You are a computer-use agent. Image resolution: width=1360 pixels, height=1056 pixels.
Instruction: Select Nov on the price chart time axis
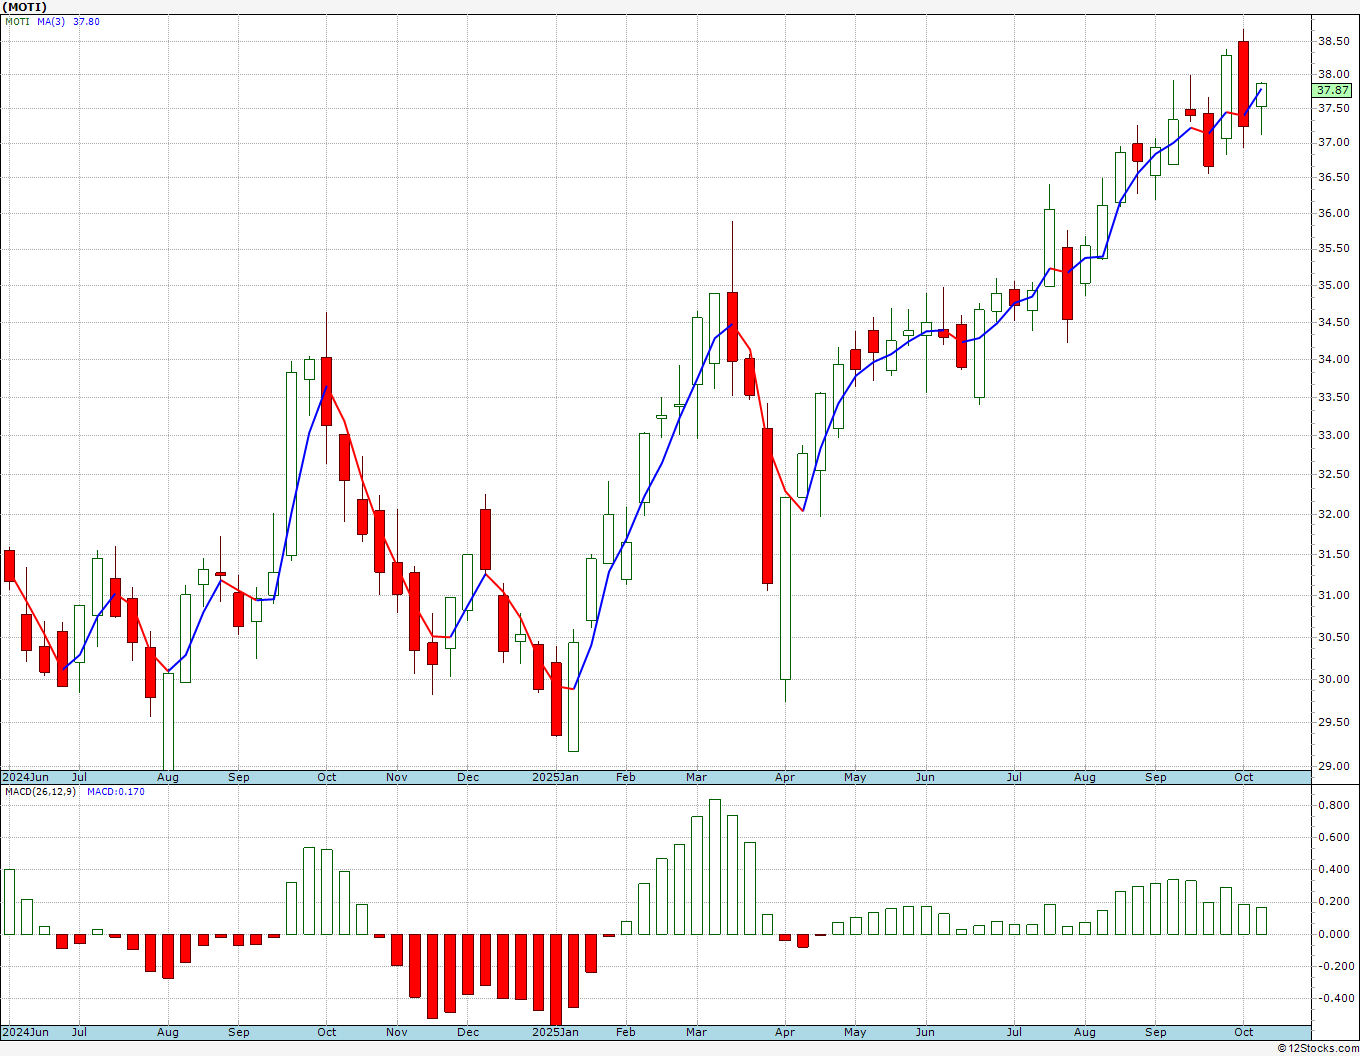[397, 778]
